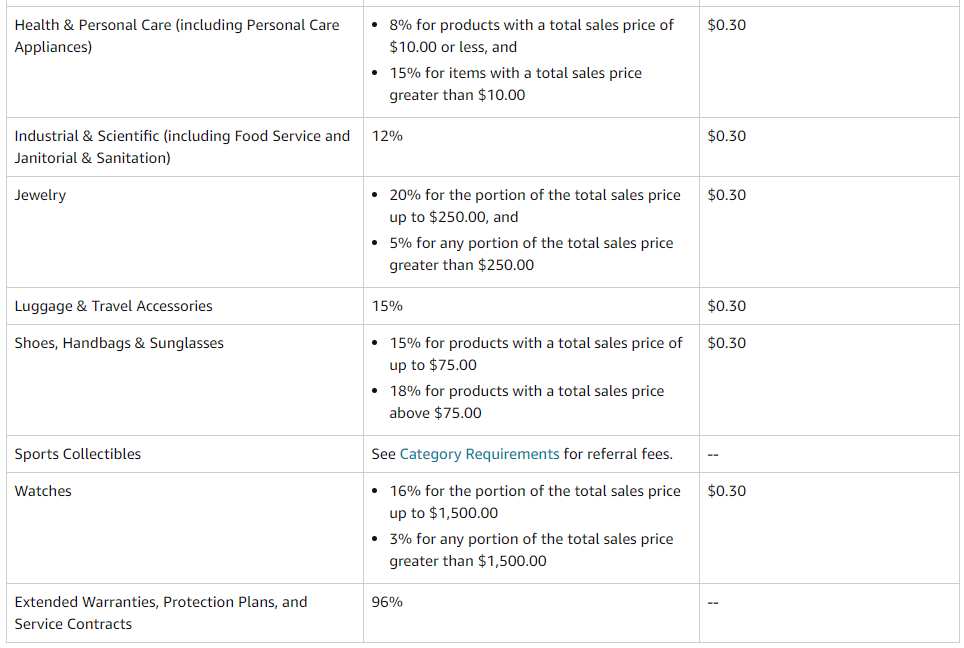This screenshot has width=964, height=648.
Task: Click the 18% bullet for above $75.00
Action: (526, 402)
